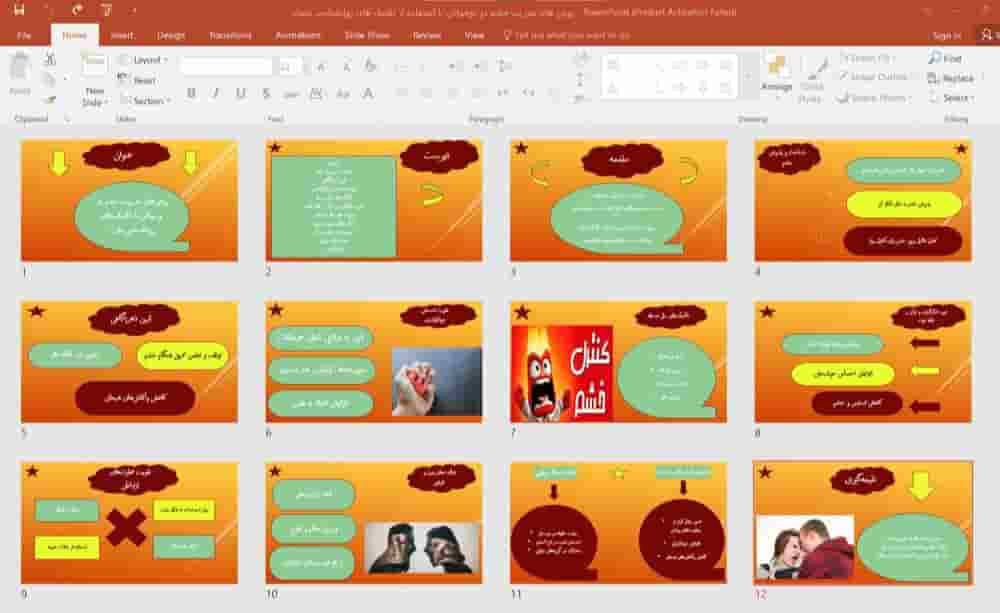Open the Arrange dropdown
This screenshot has width=1000, height=613.
click(777, 79)
